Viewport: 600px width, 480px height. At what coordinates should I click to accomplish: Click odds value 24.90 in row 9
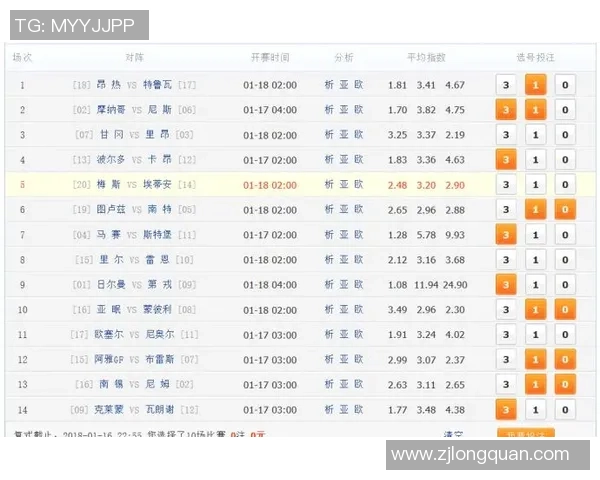point(455,285)
